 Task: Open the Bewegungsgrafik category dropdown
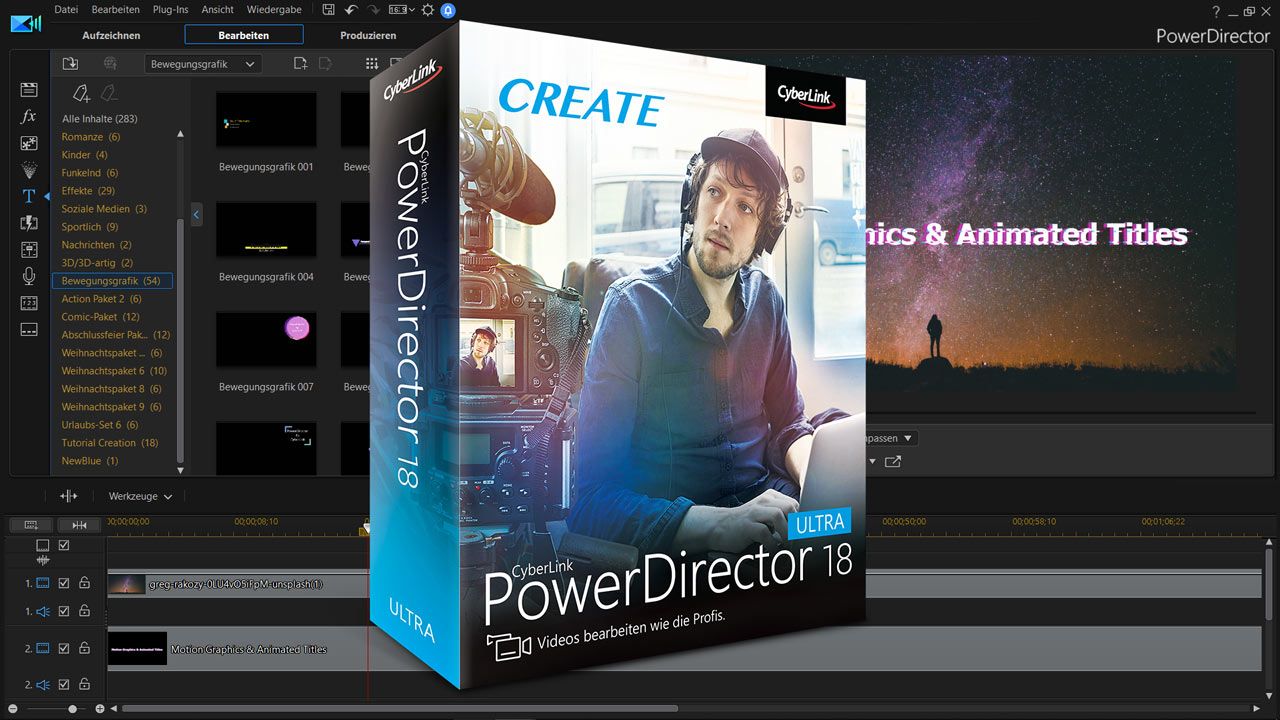point(203,64)
